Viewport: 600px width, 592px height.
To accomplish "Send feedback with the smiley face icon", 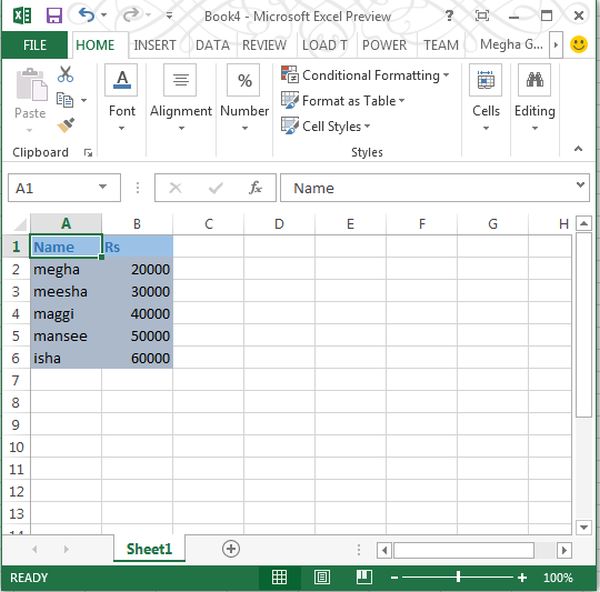I will (x=579, y=44).
